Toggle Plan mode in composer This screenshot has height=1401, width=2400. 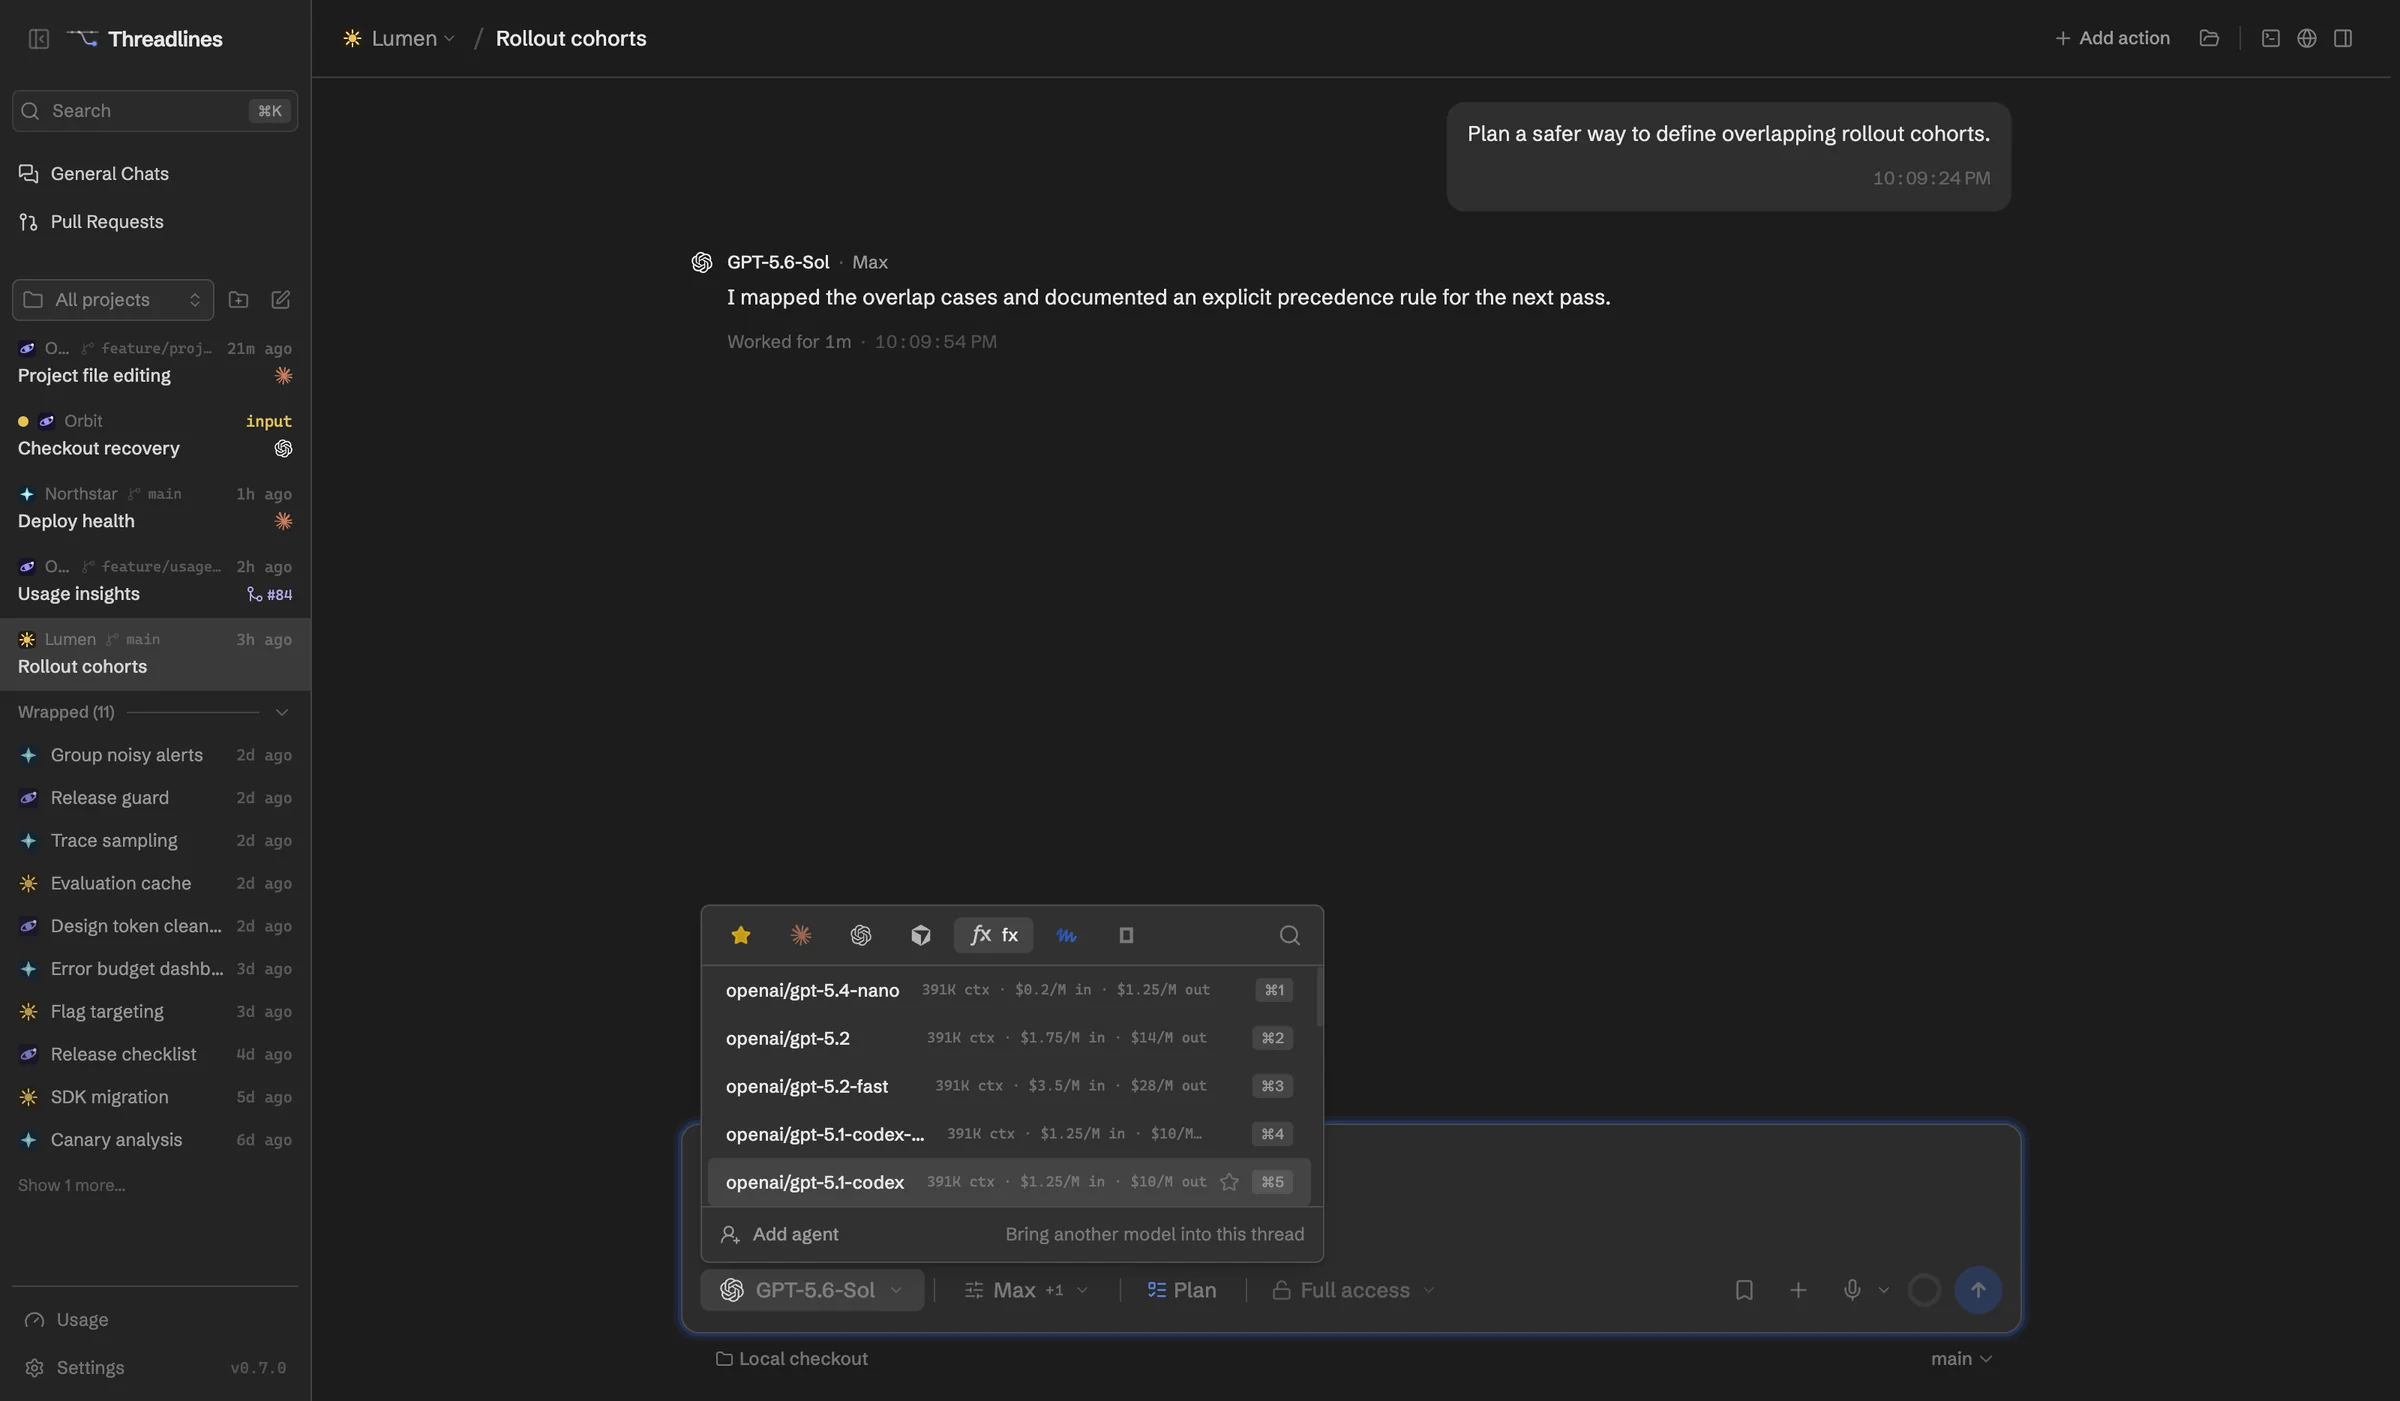tap(1182, 1290)
